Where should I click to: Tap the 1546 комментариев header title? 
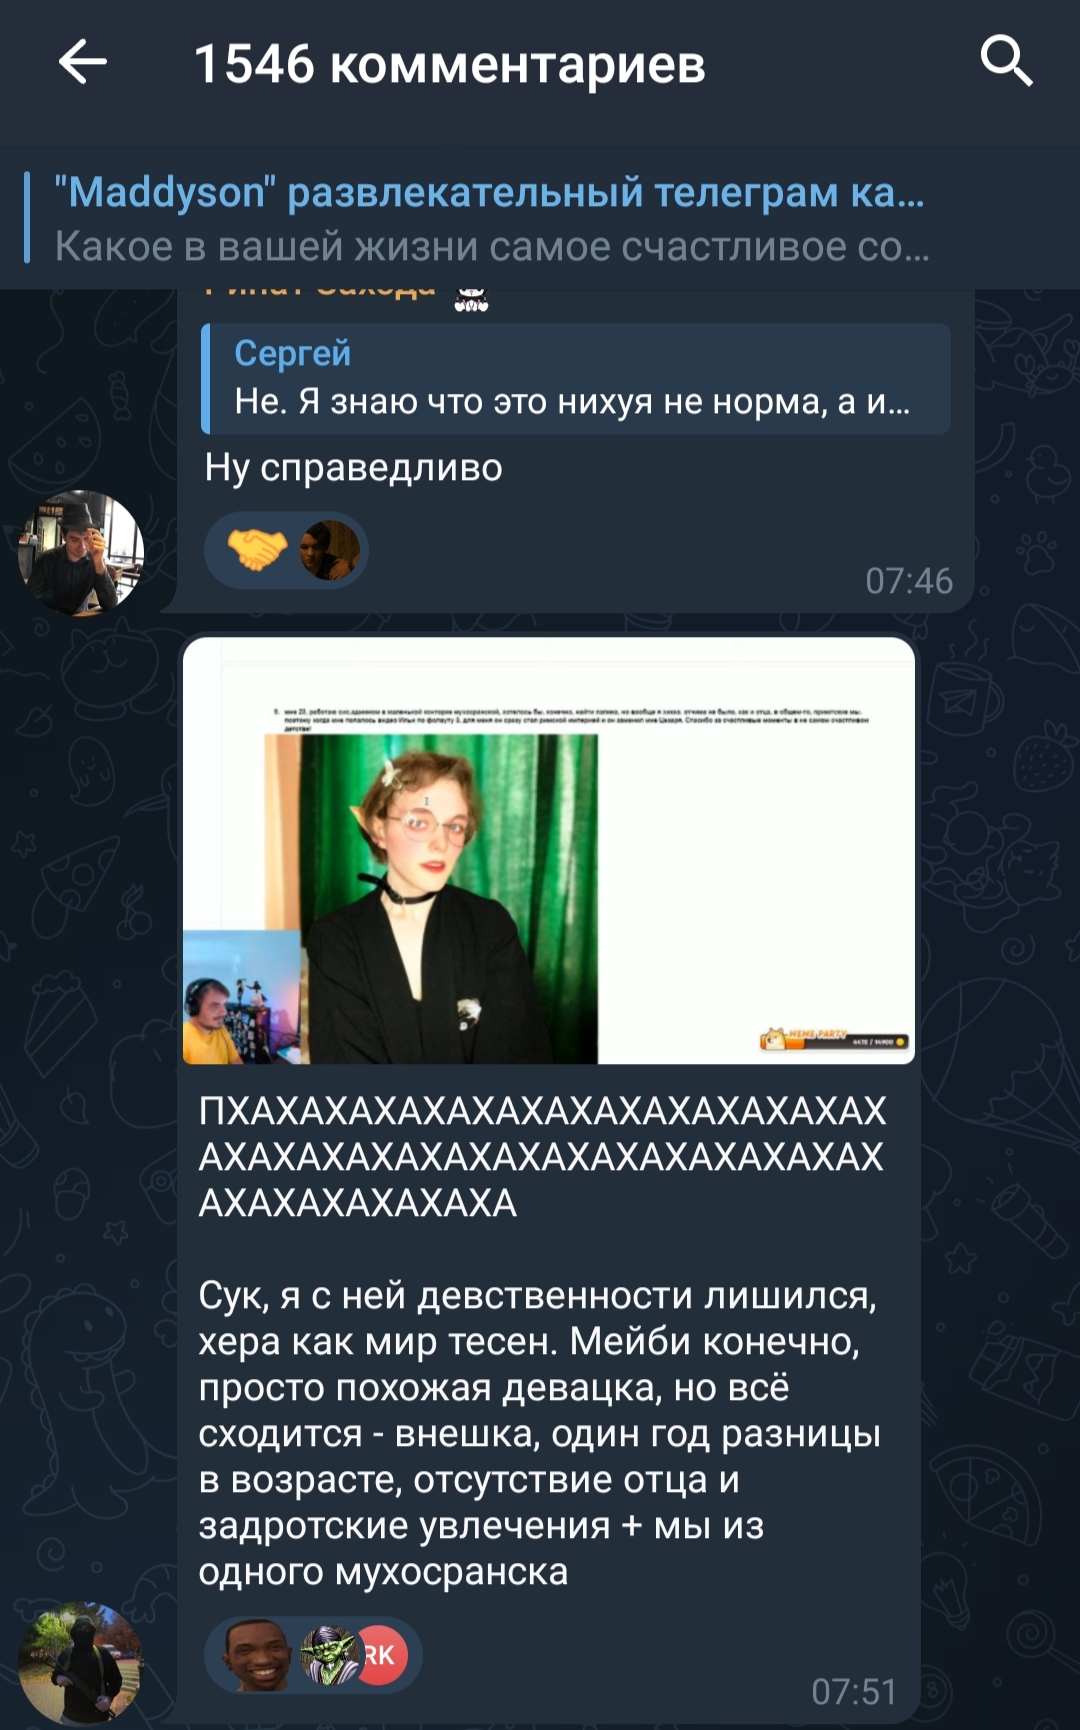pyautogui.click(x=450, y=64)
